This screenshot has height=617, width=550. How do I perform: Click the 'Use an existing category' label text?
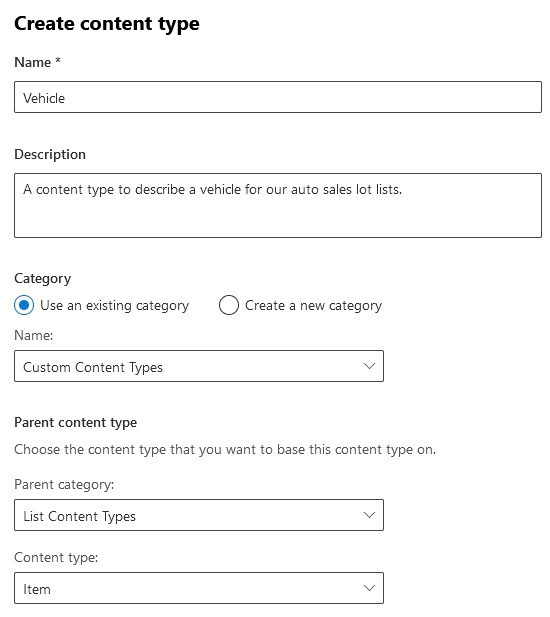[x=114, y=306]
